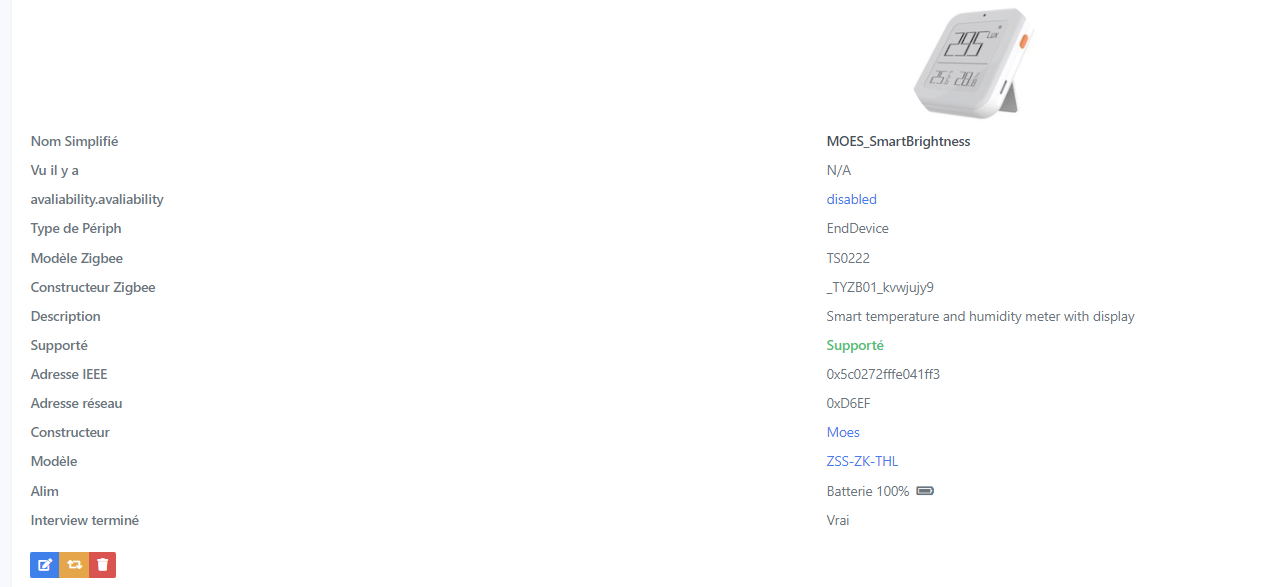Screen dimensions: 1268x587
Task: Click the Interview terminé value Vrai
Action: pos(838,520)
